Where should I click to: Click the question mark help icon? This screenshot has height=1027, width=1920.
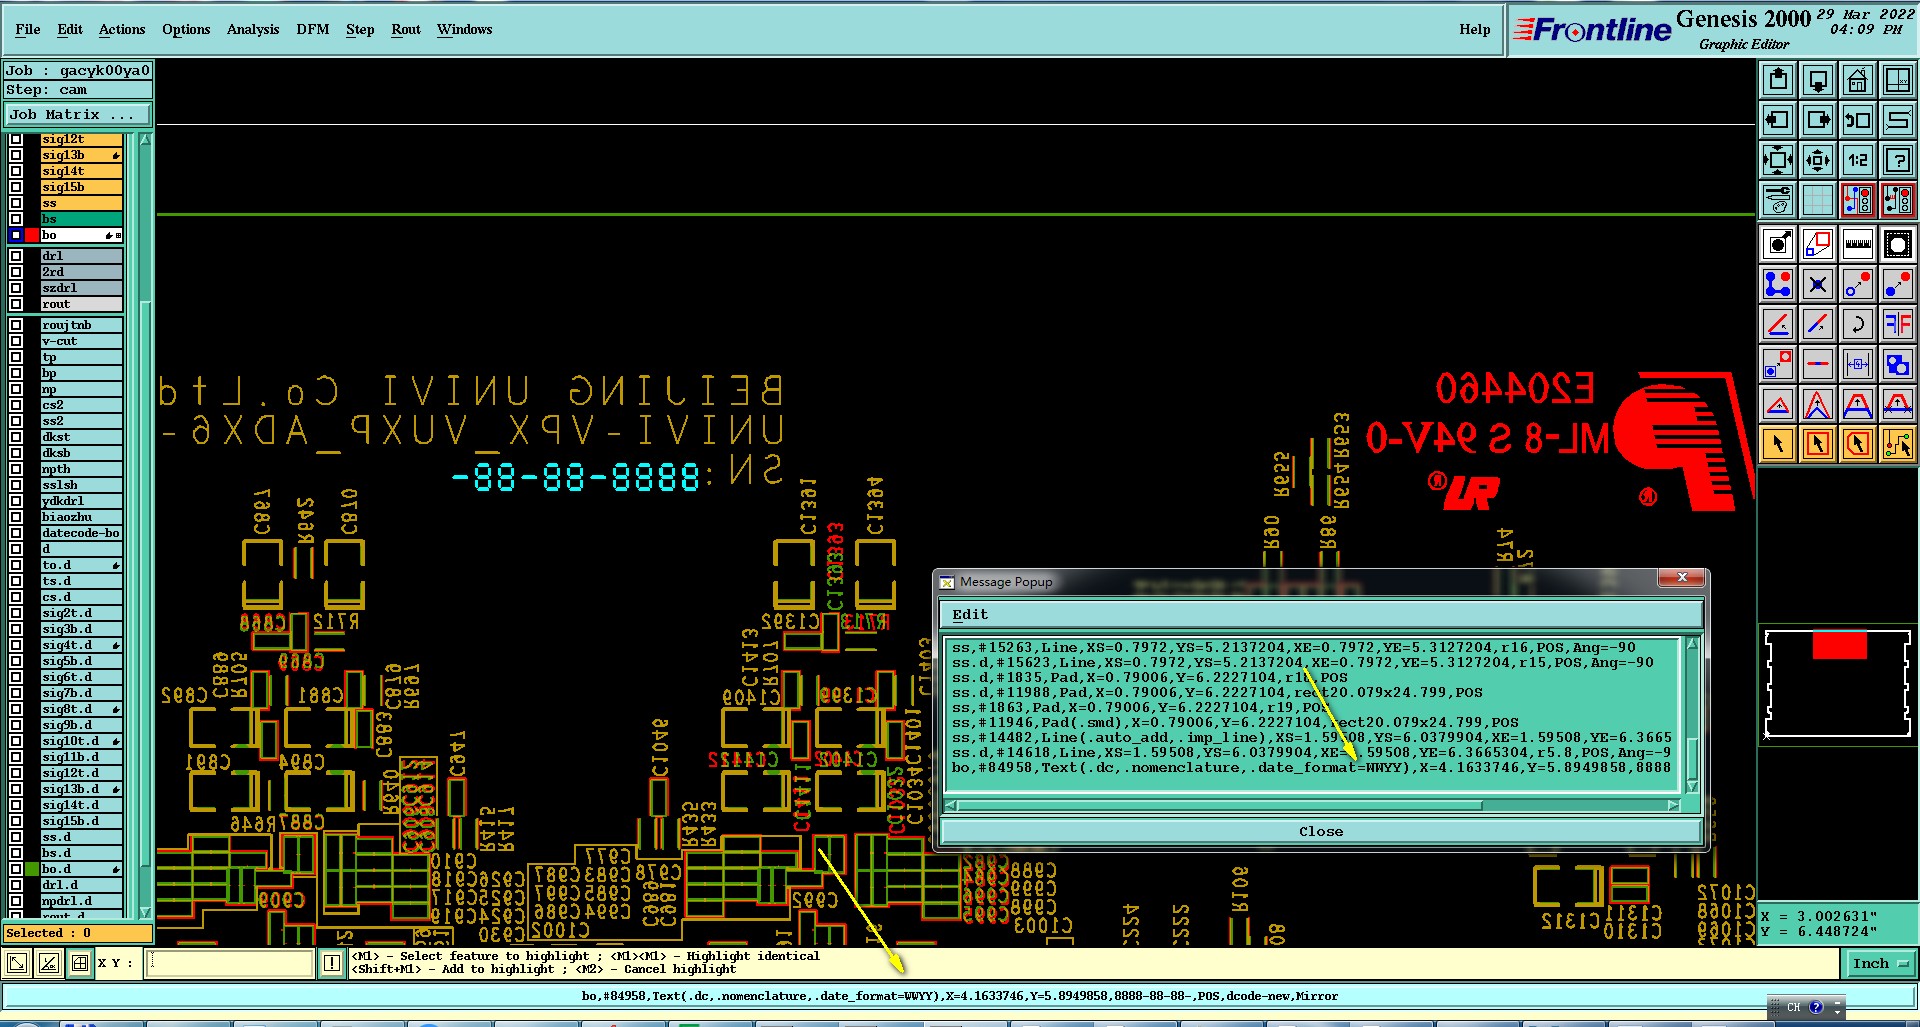pyautogui.click(x=1897, y=160)
